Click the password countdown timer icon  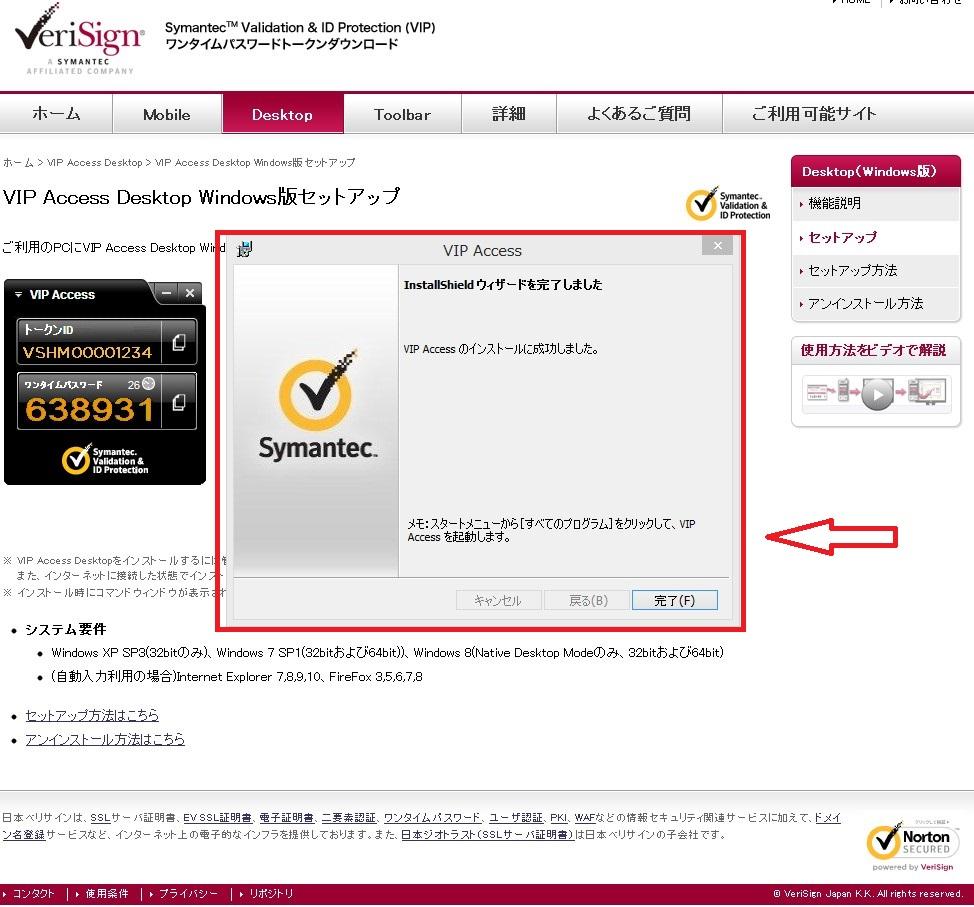pos(148,384)
